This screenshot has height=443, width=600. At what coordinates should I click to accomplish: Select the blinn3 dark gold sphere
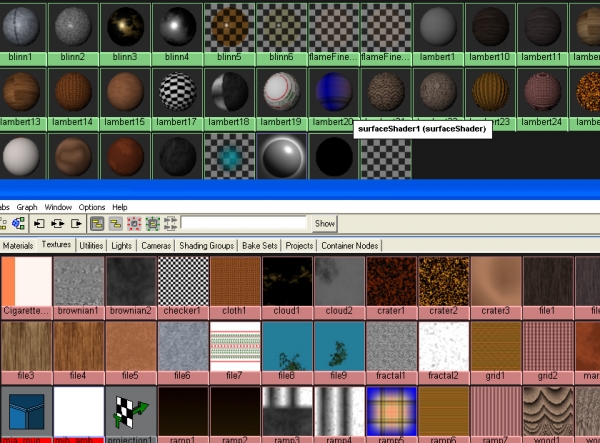tap(125, 27)
